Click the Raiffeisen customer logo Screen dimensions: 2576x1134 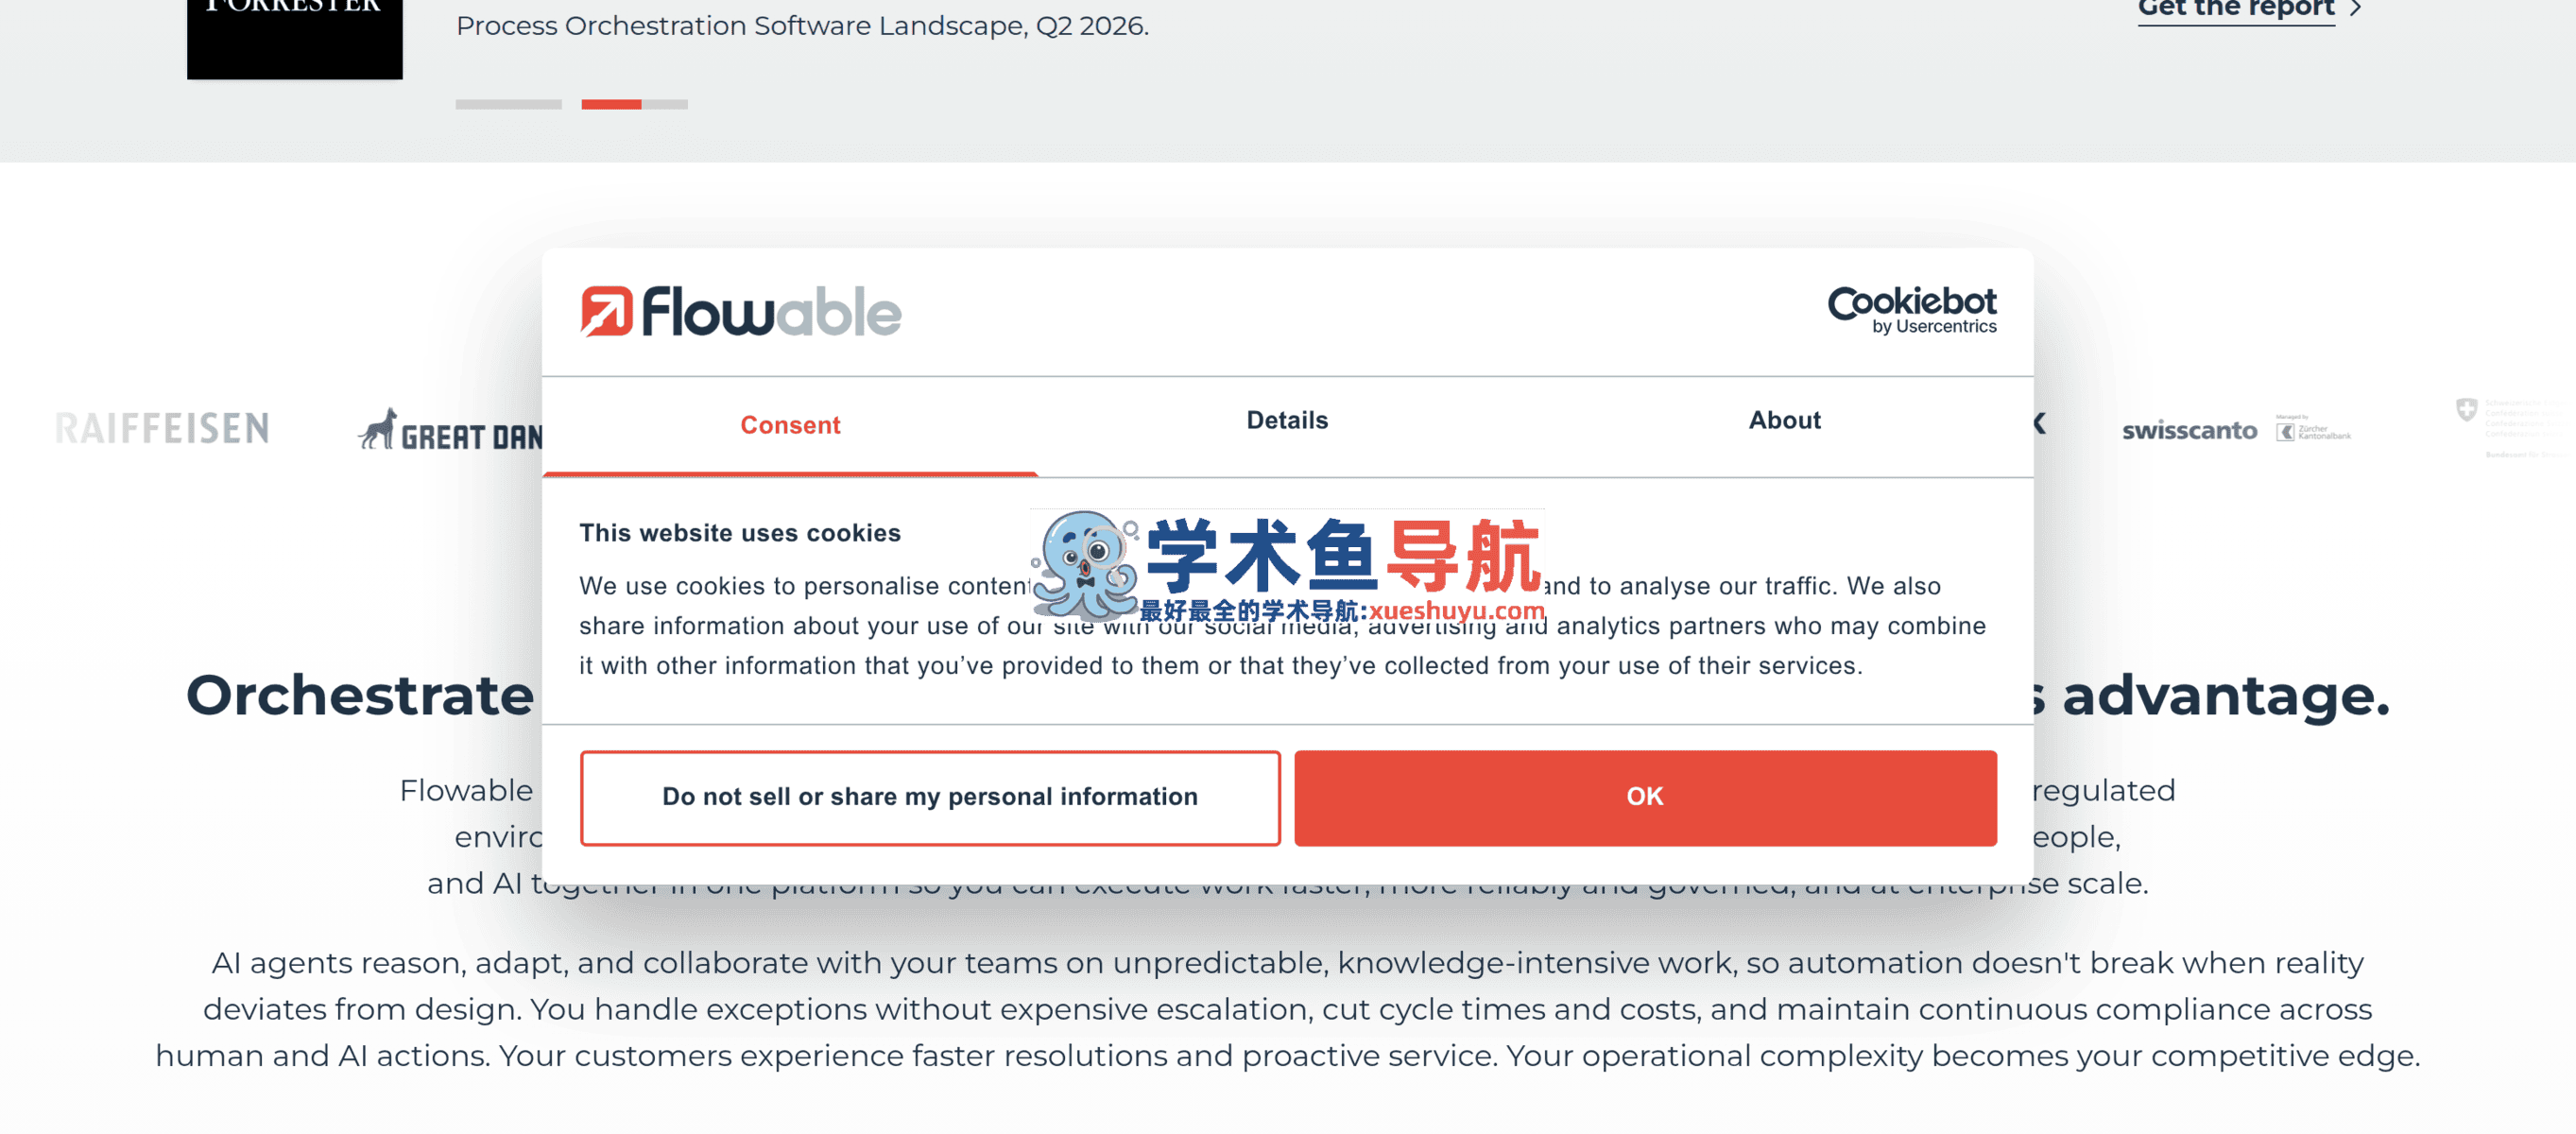pyautogui.click(x=162, y=428)
